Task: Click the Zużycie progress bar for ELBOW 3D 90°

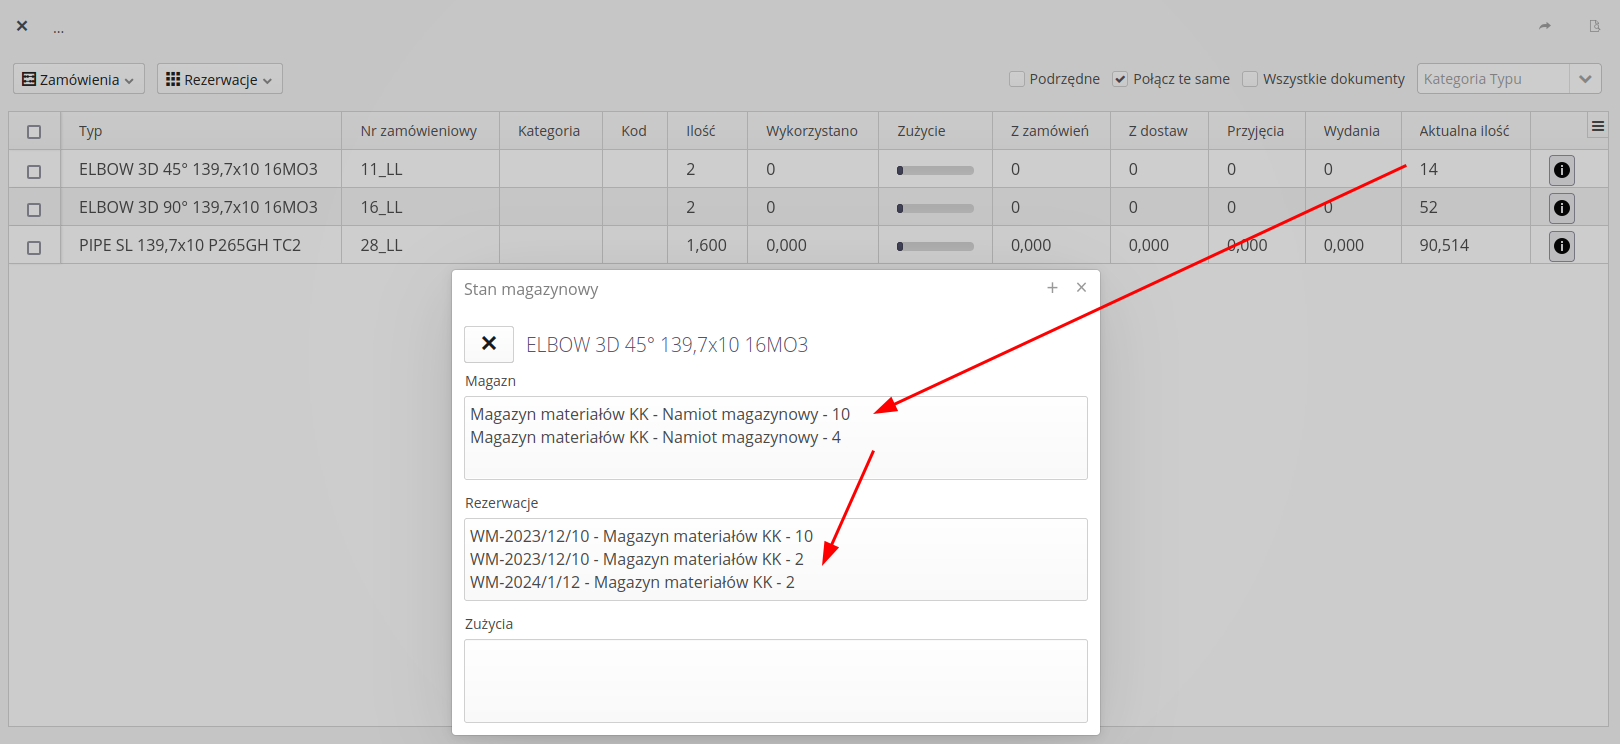Action: [935, 208]
